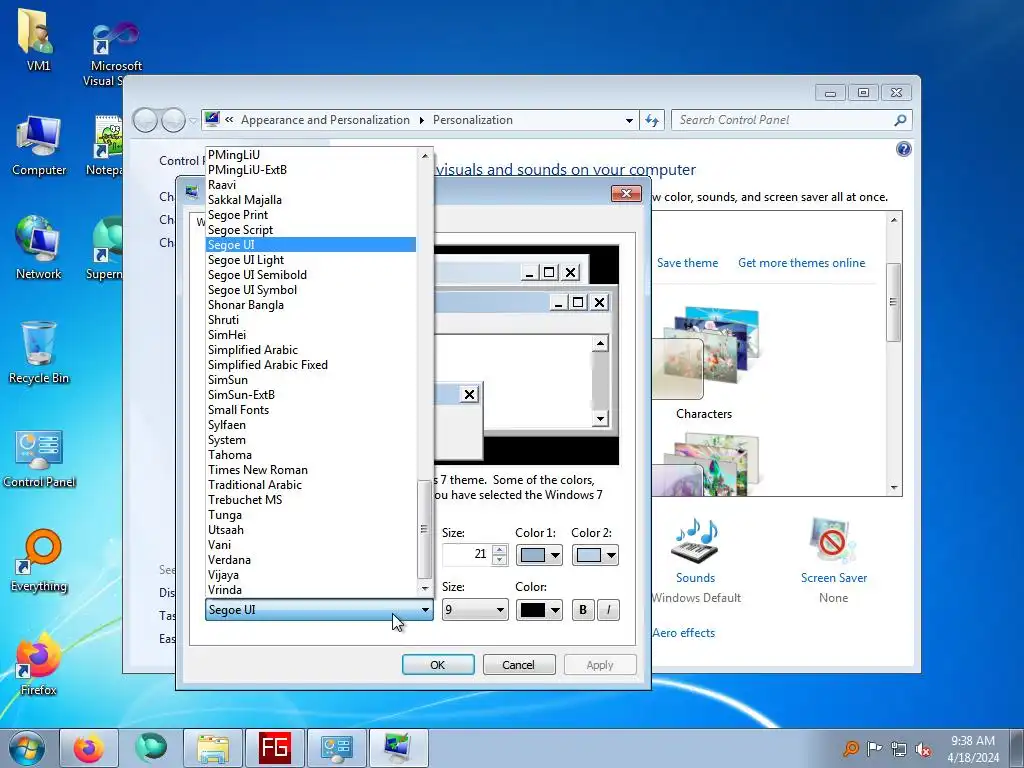Click Appearance and Personalization breadcrumb
Viewport: 1024px width, 768px height.
tap(325, 120)
